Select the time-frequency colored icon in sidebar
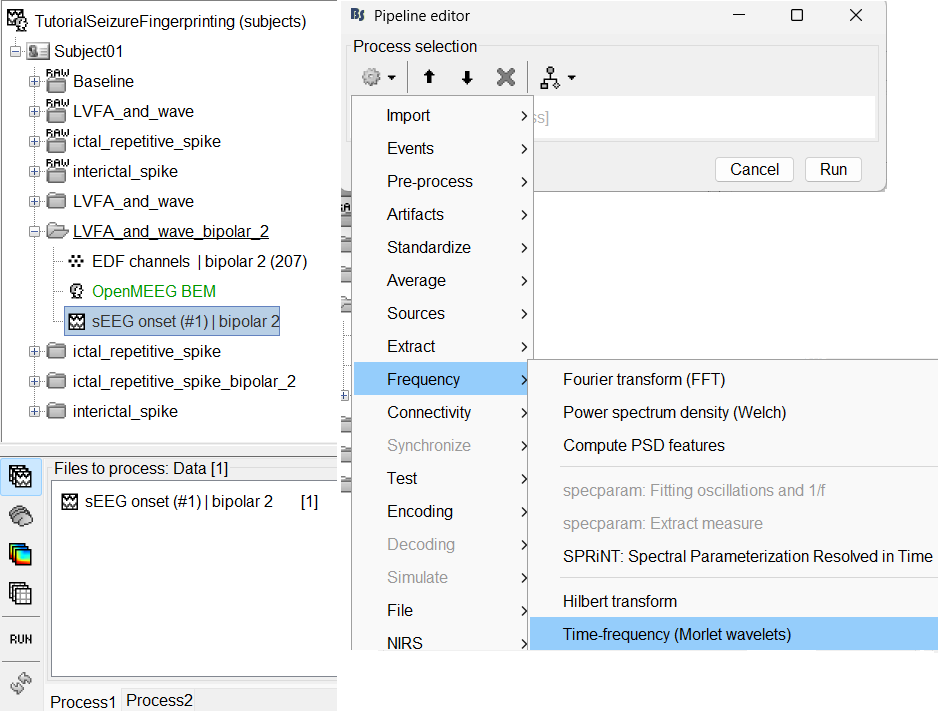938x711 pixels. coord(20,554)
